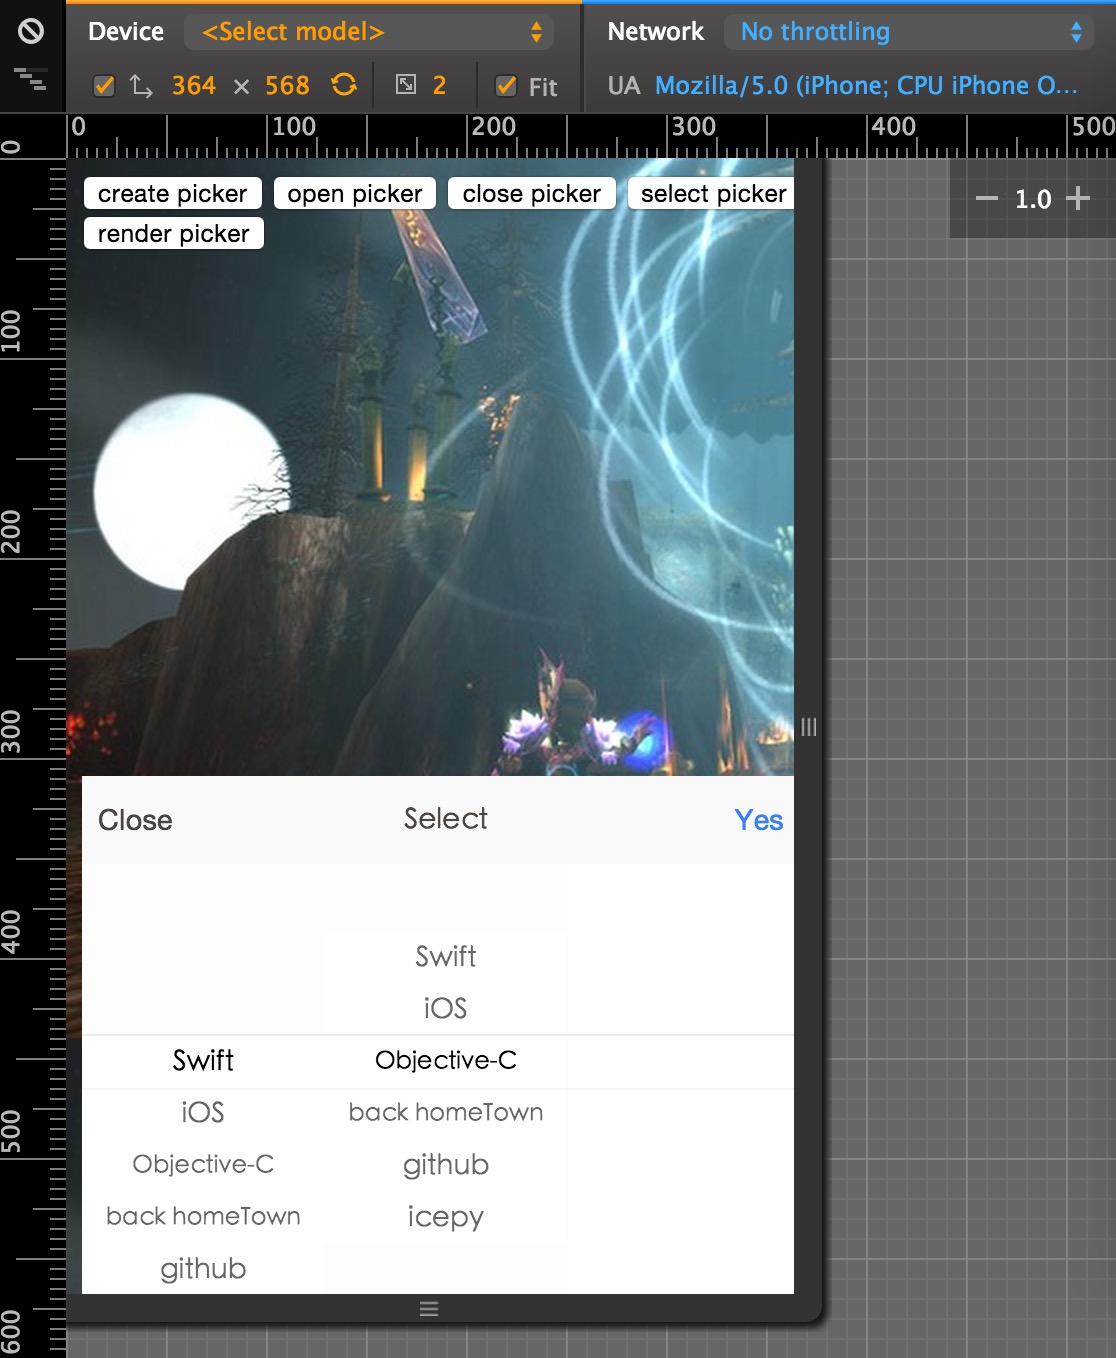
Task: Toggle the Fit checkbox
Action: pyautogui.click(x=508, y=86)
